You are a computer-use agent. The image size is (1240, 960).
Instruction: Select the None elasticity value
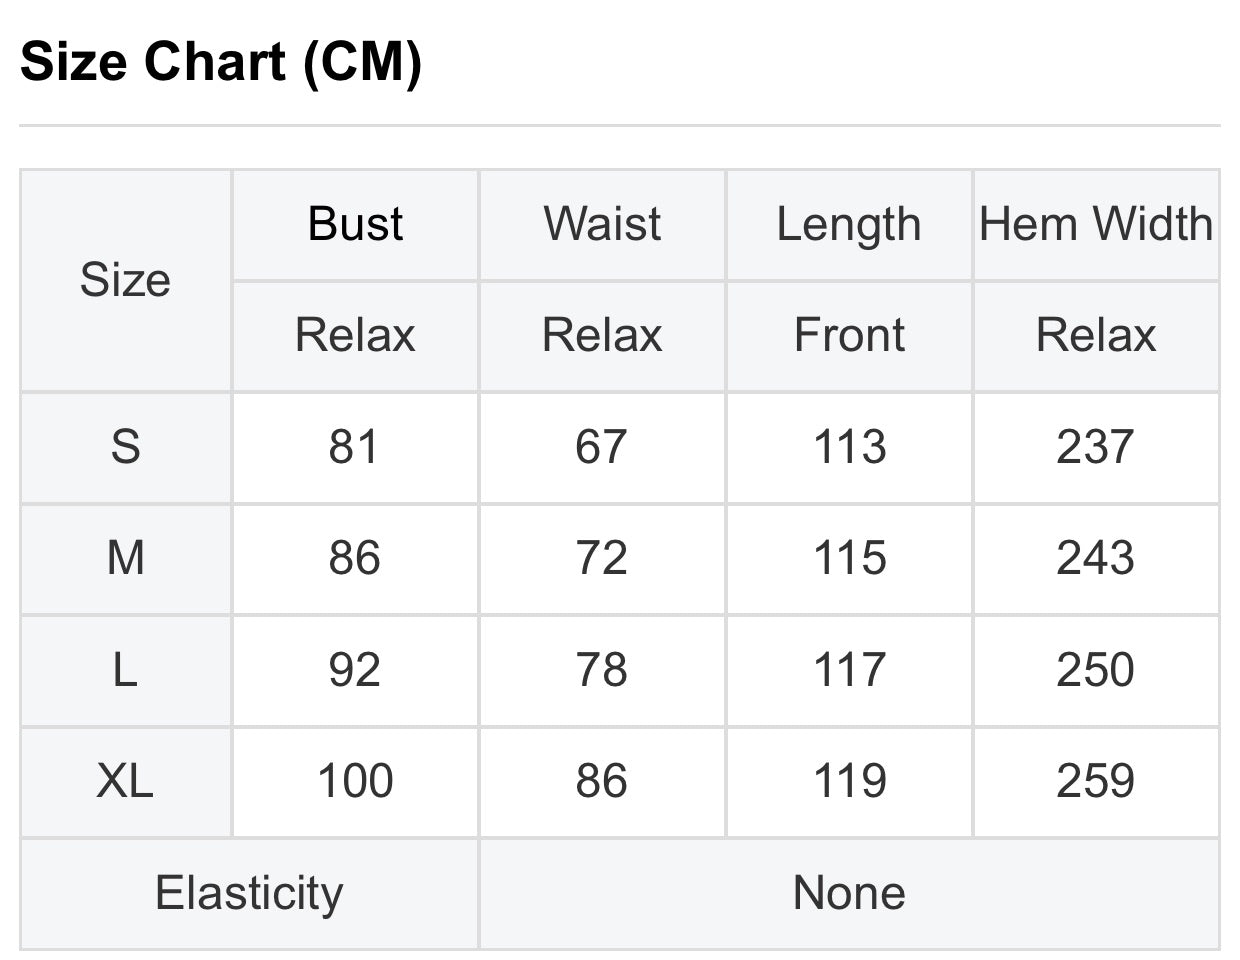pyautogui.click(x=849, y=893)
